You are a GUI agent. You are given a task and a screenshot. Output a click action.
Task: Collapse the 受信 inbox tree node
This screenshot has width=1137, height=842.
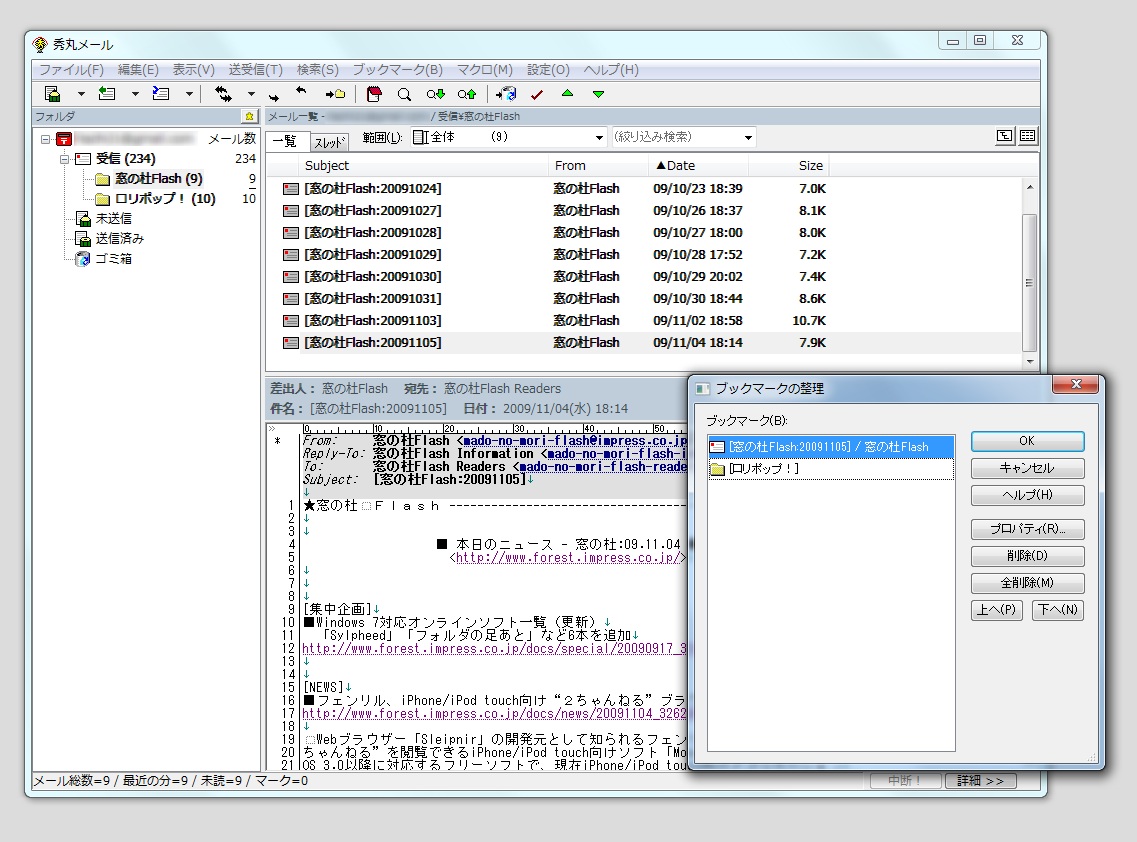tap(64, 159)
